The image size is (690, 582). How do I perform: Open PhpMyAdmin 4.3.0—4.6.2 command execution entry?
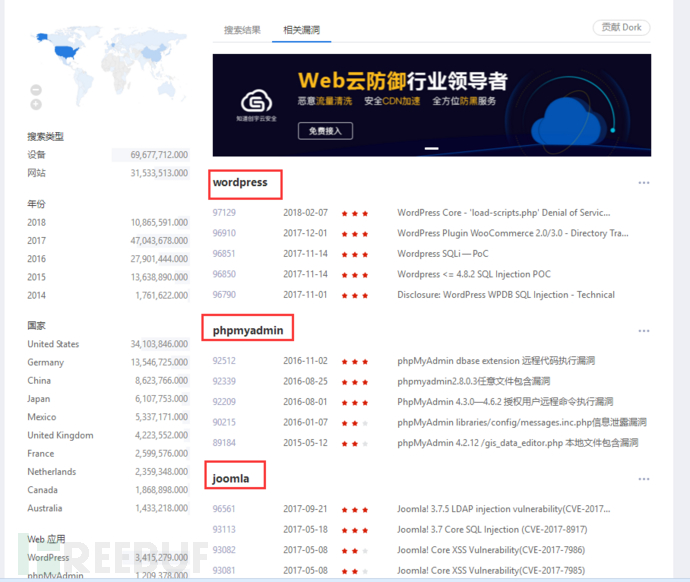click(x=505, y=402)
